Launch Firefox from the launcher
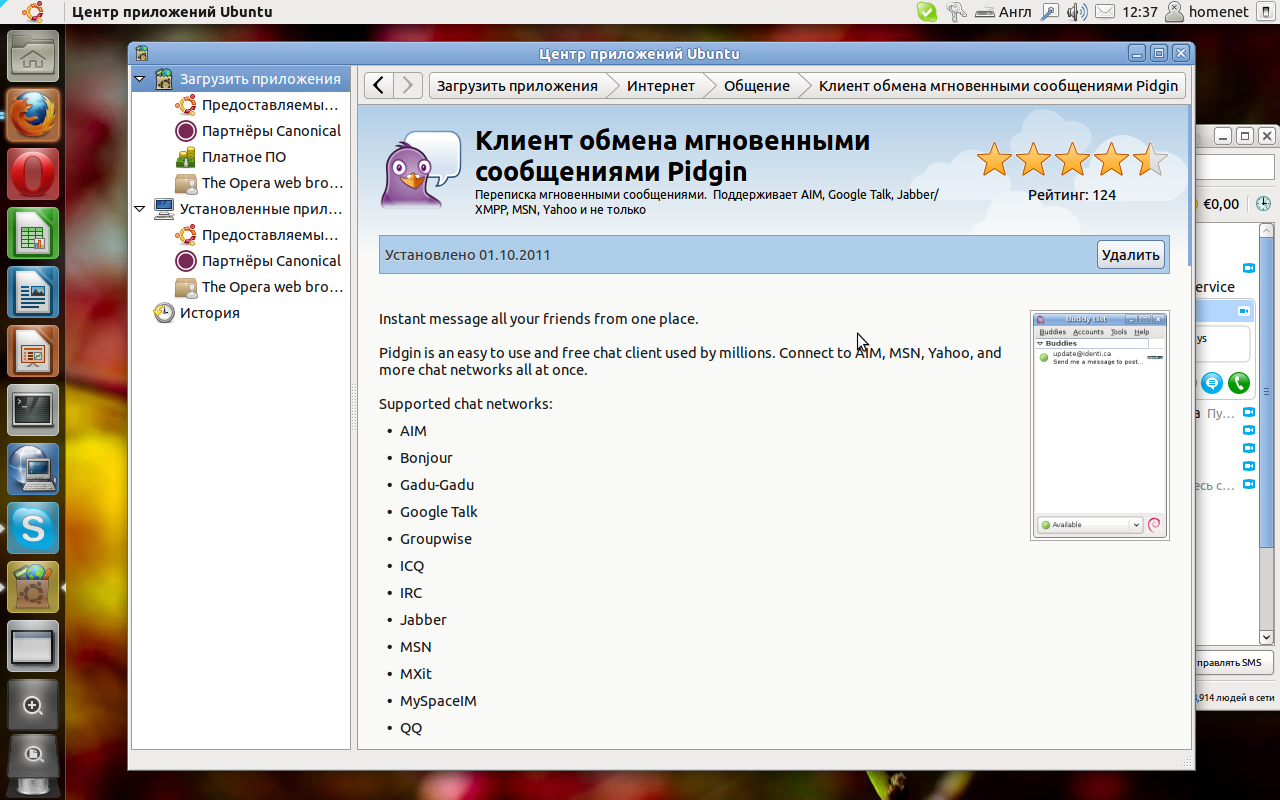The width and height of the screenshot is (1280, 800). coord(34,114)
